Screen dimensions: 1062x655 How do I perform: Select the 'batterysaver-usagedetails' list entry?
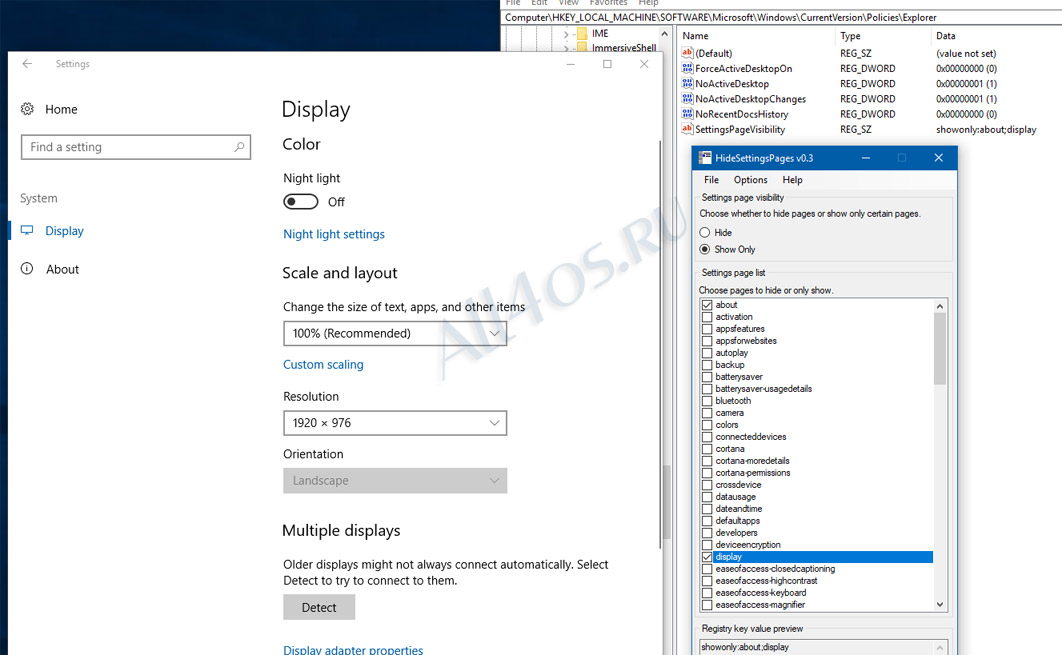click(x=763, y=389)
